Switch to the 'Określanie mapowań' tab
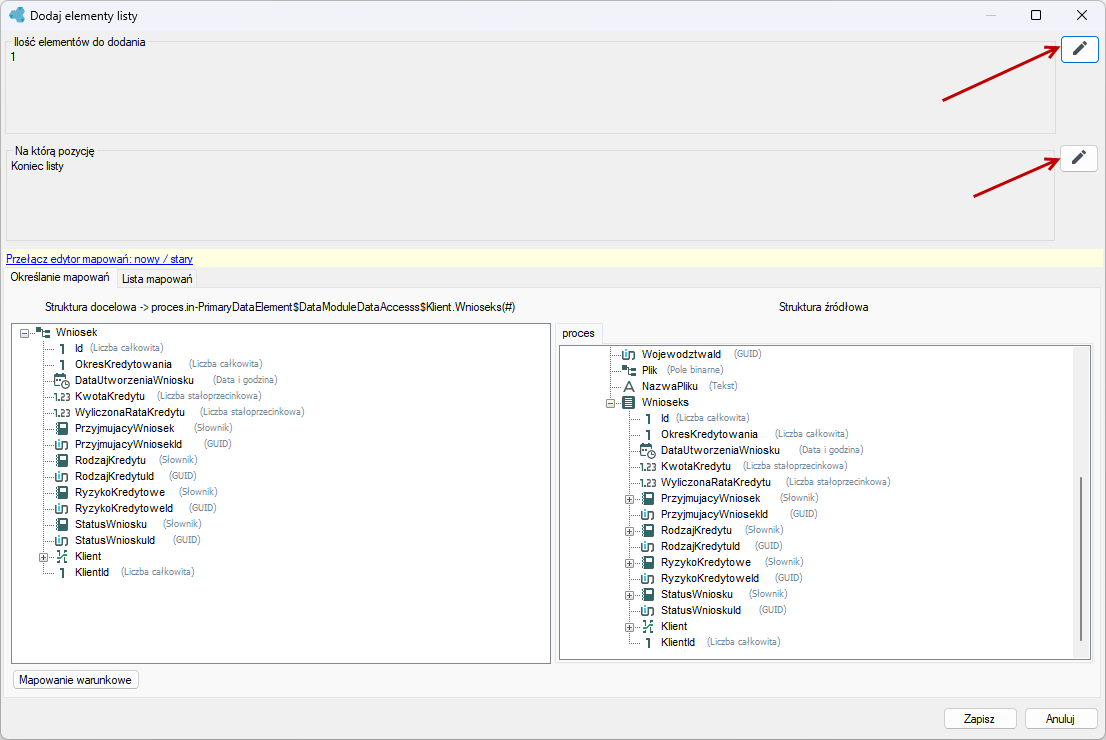 [x=60, y=277]
